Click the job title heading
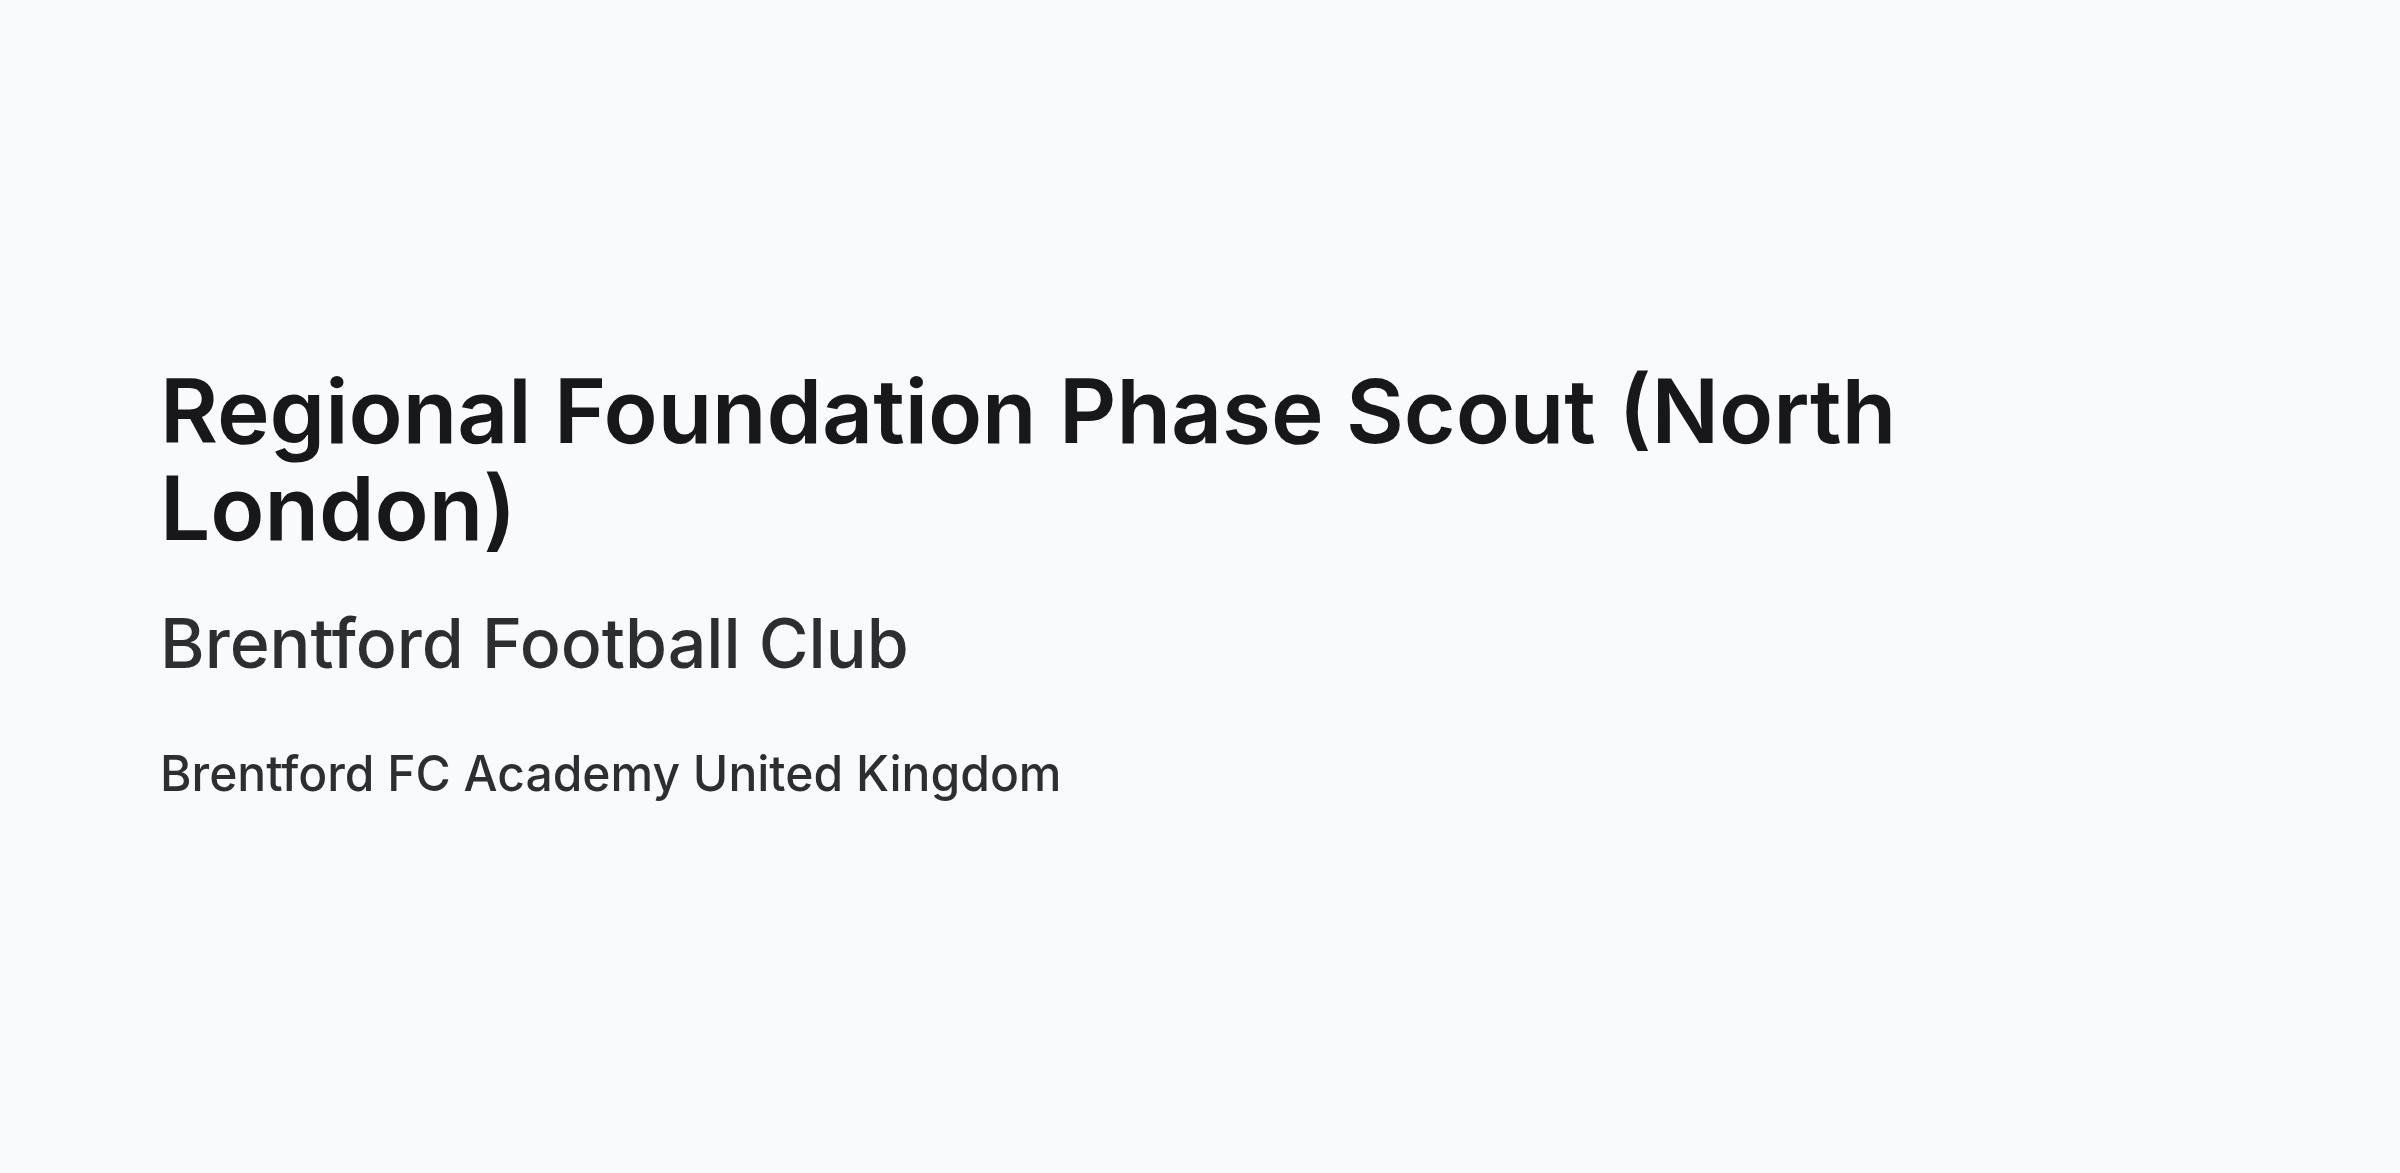 pyautogui.click(x=1028, y=460)
